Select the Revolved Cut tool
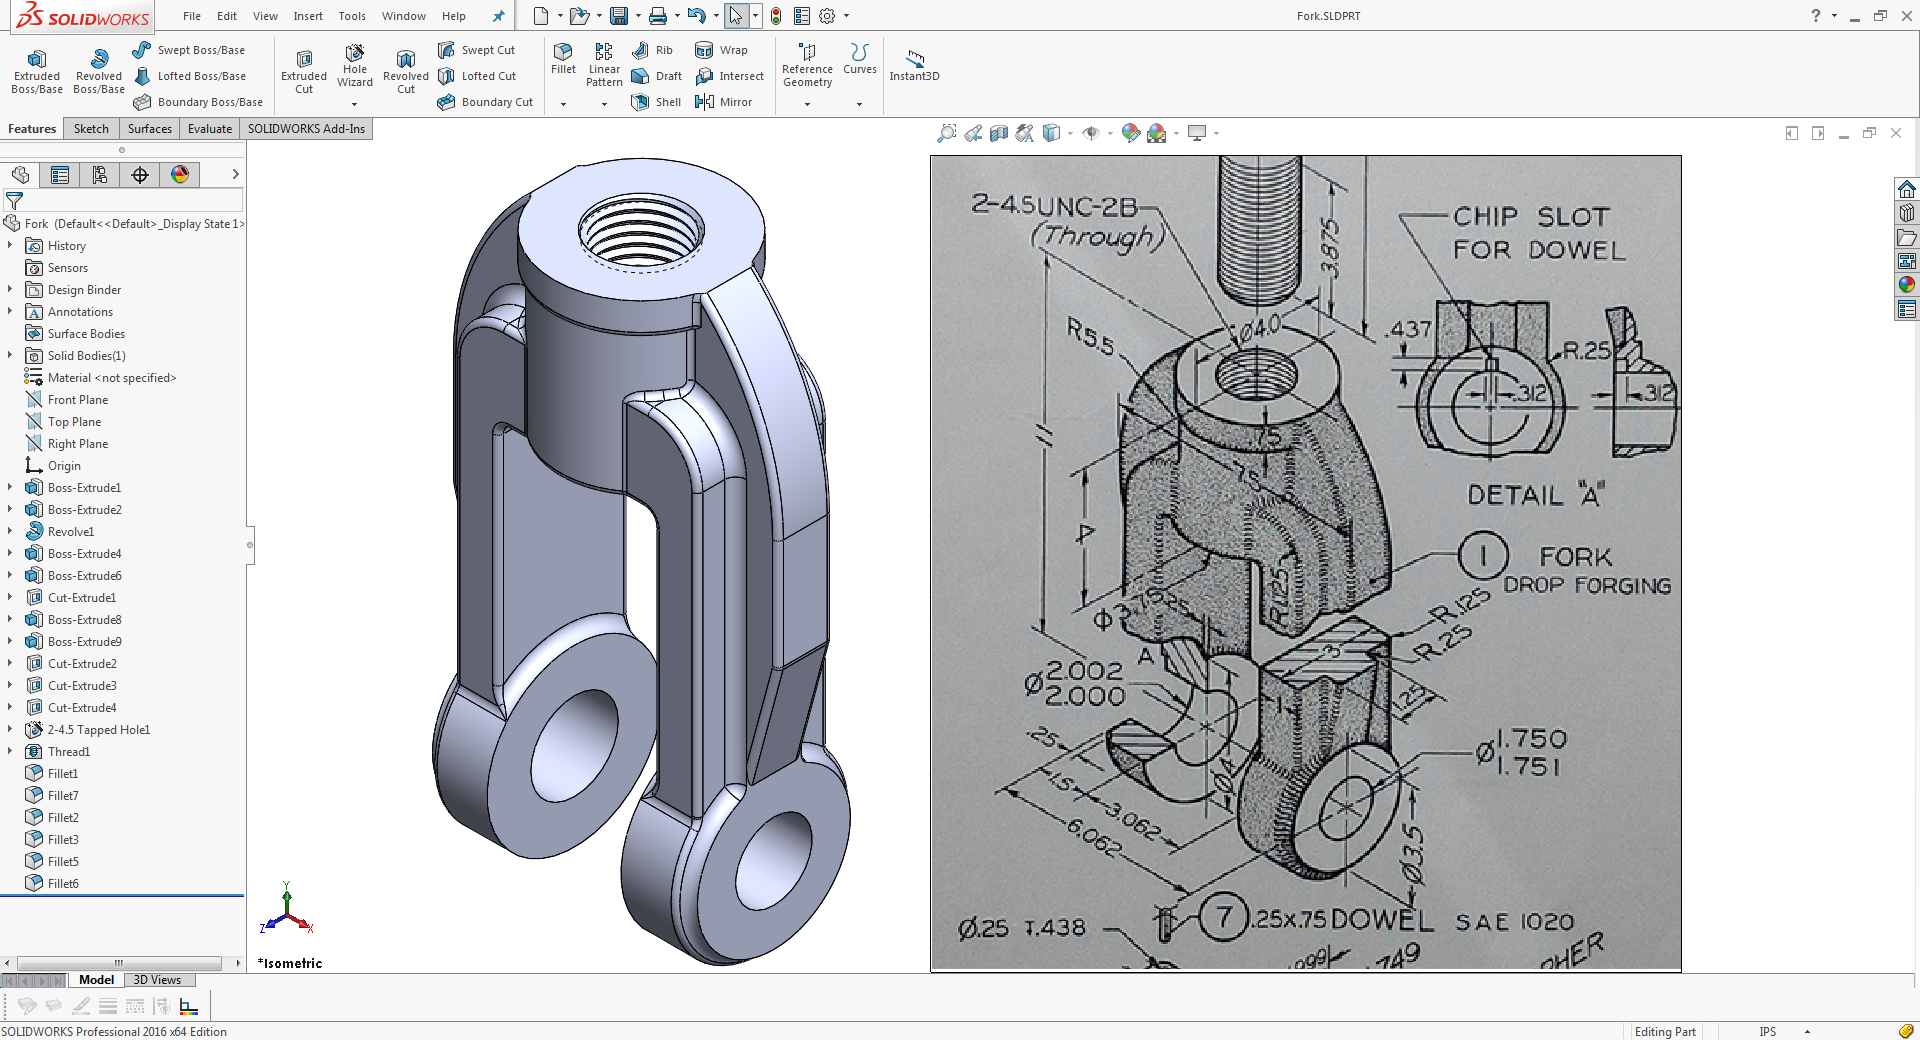 [406, 70]
